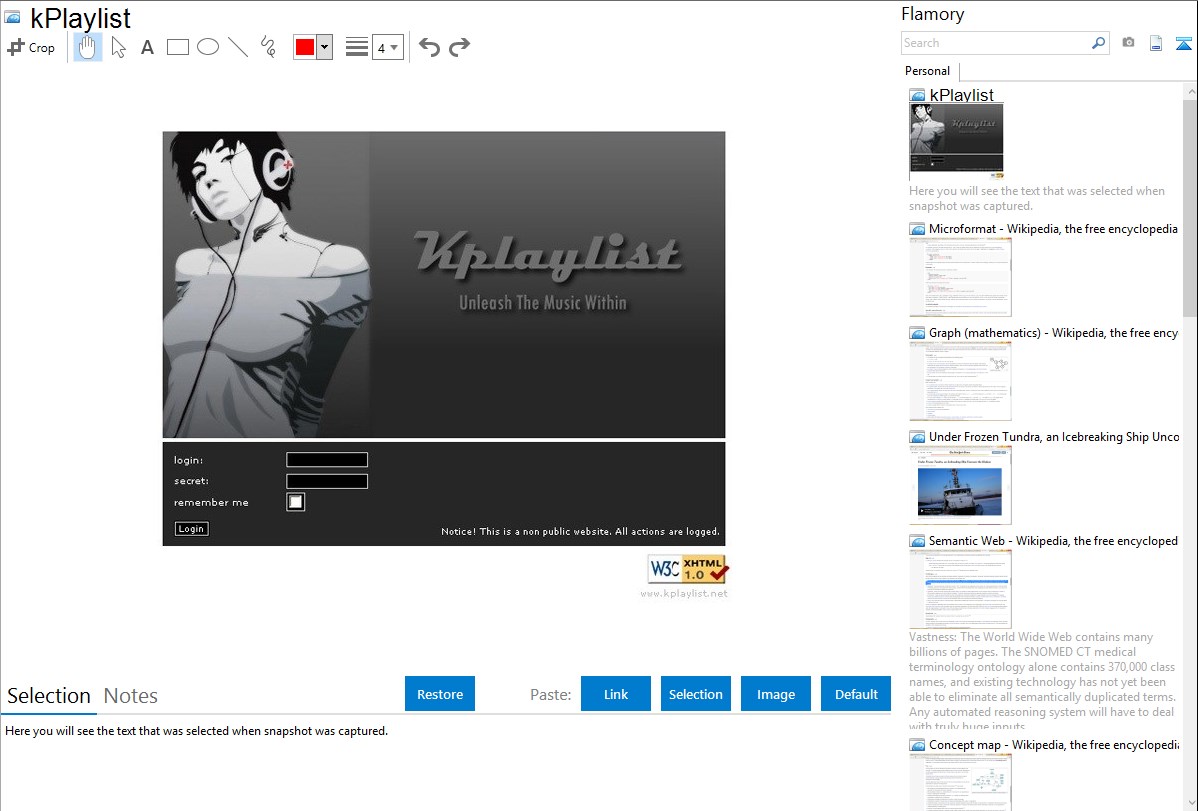Open the Selection tab
This screenshot has height=811, width=1198.
click(49, 696)
